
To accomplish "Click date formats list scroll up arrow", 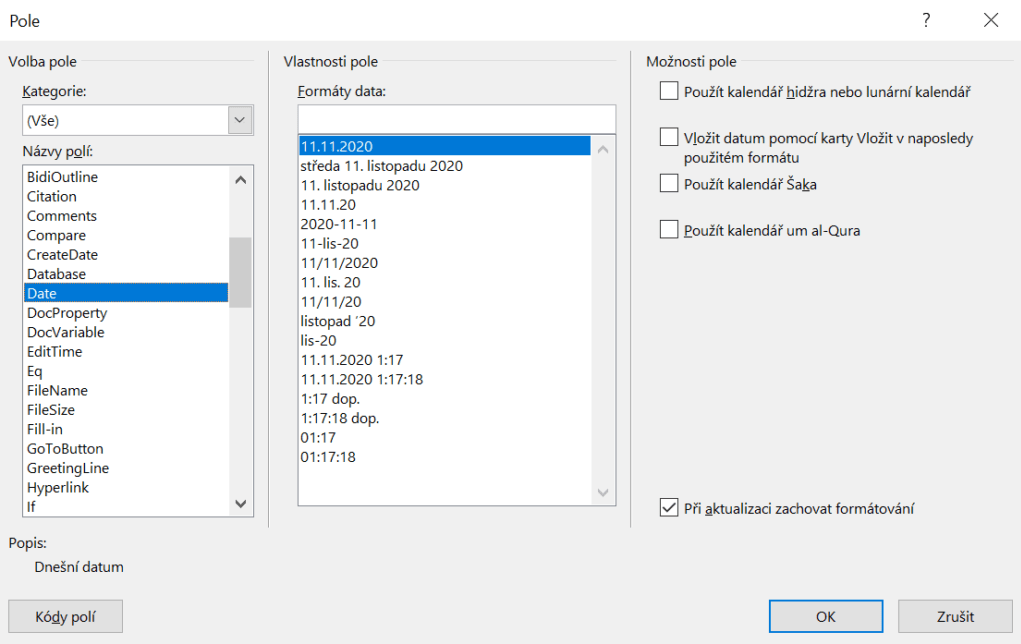I will 604,148.
